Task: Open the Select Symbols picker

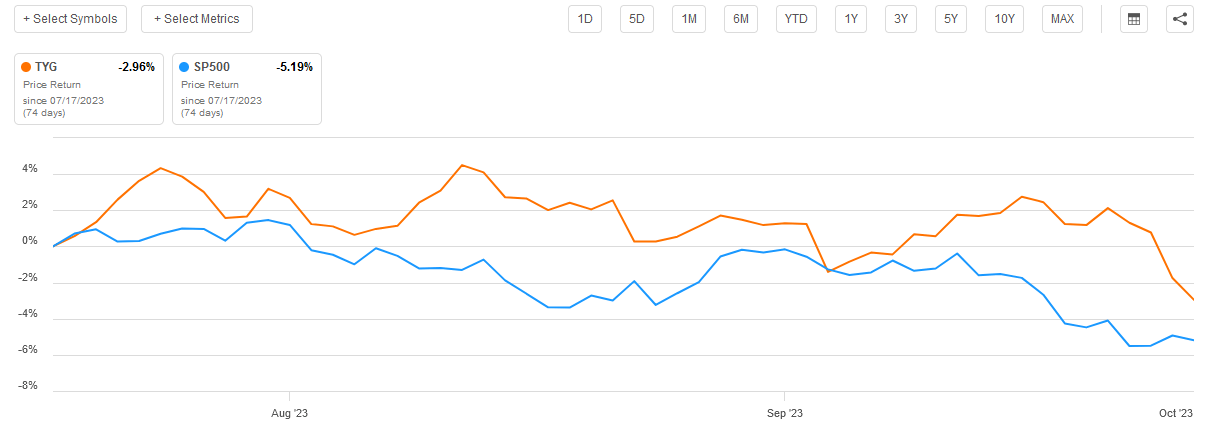Action: (70, 19)
